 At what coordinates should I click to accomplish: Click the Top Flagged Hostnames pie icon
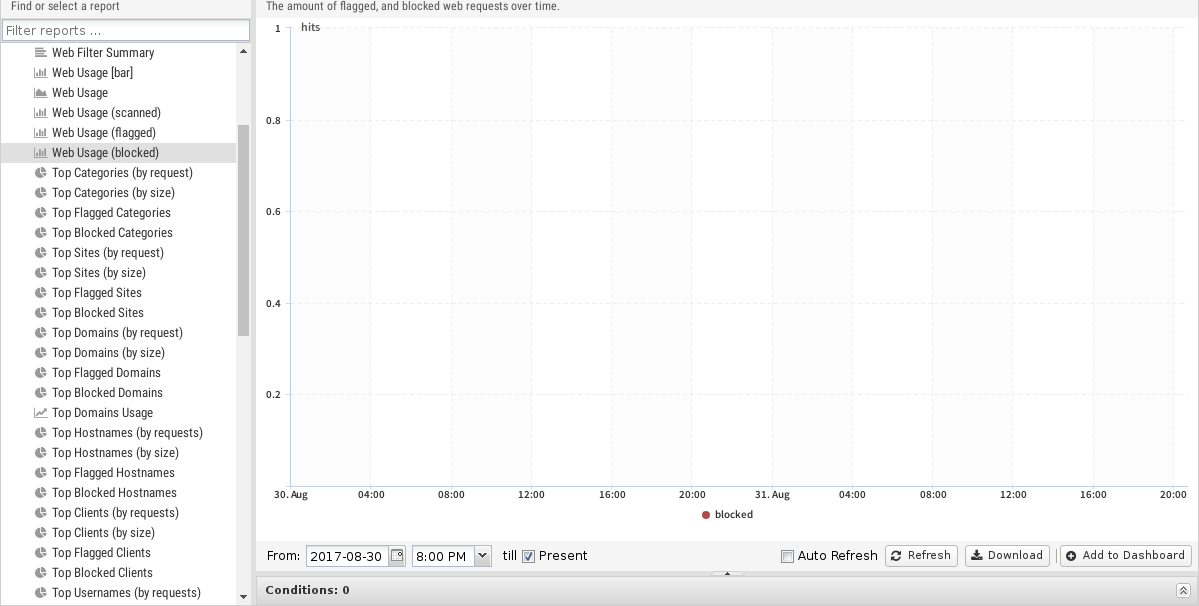coord(41,472)
